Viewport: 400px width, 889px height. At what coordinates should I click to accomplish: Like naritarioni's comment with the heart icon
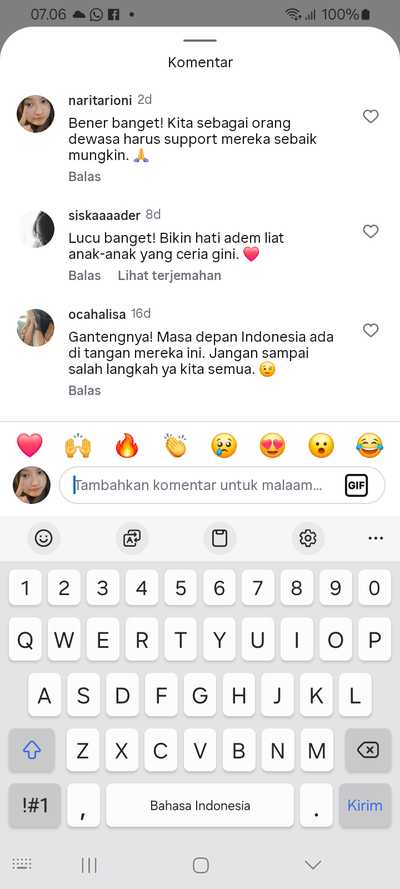pos(370,116)
